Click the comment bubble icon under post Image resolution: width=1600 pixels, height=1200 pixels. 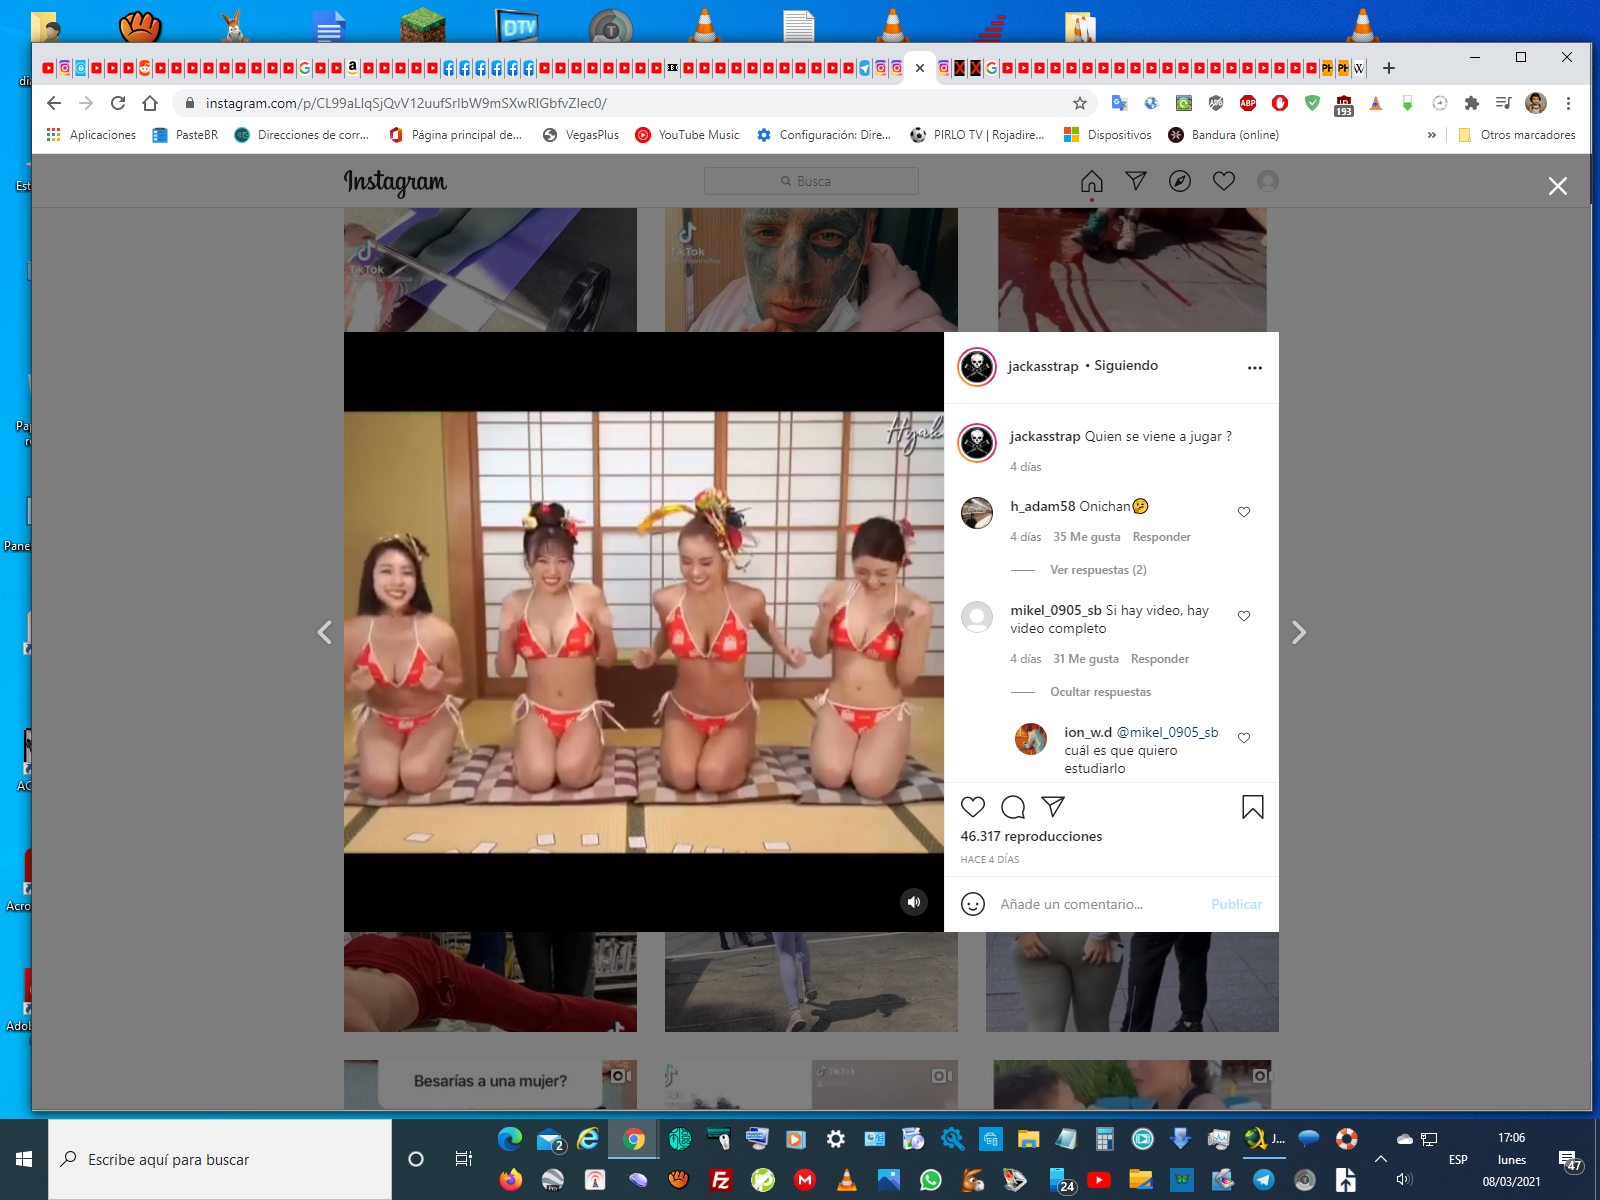coord(1013,807)
